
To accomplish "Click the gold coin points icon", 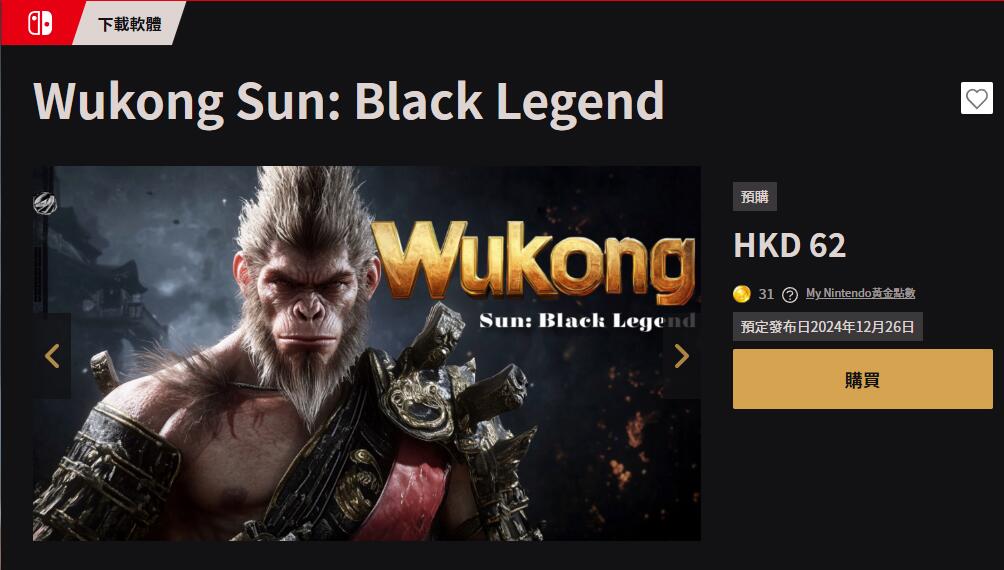I will pyautogui.click(x=741, y=294).
